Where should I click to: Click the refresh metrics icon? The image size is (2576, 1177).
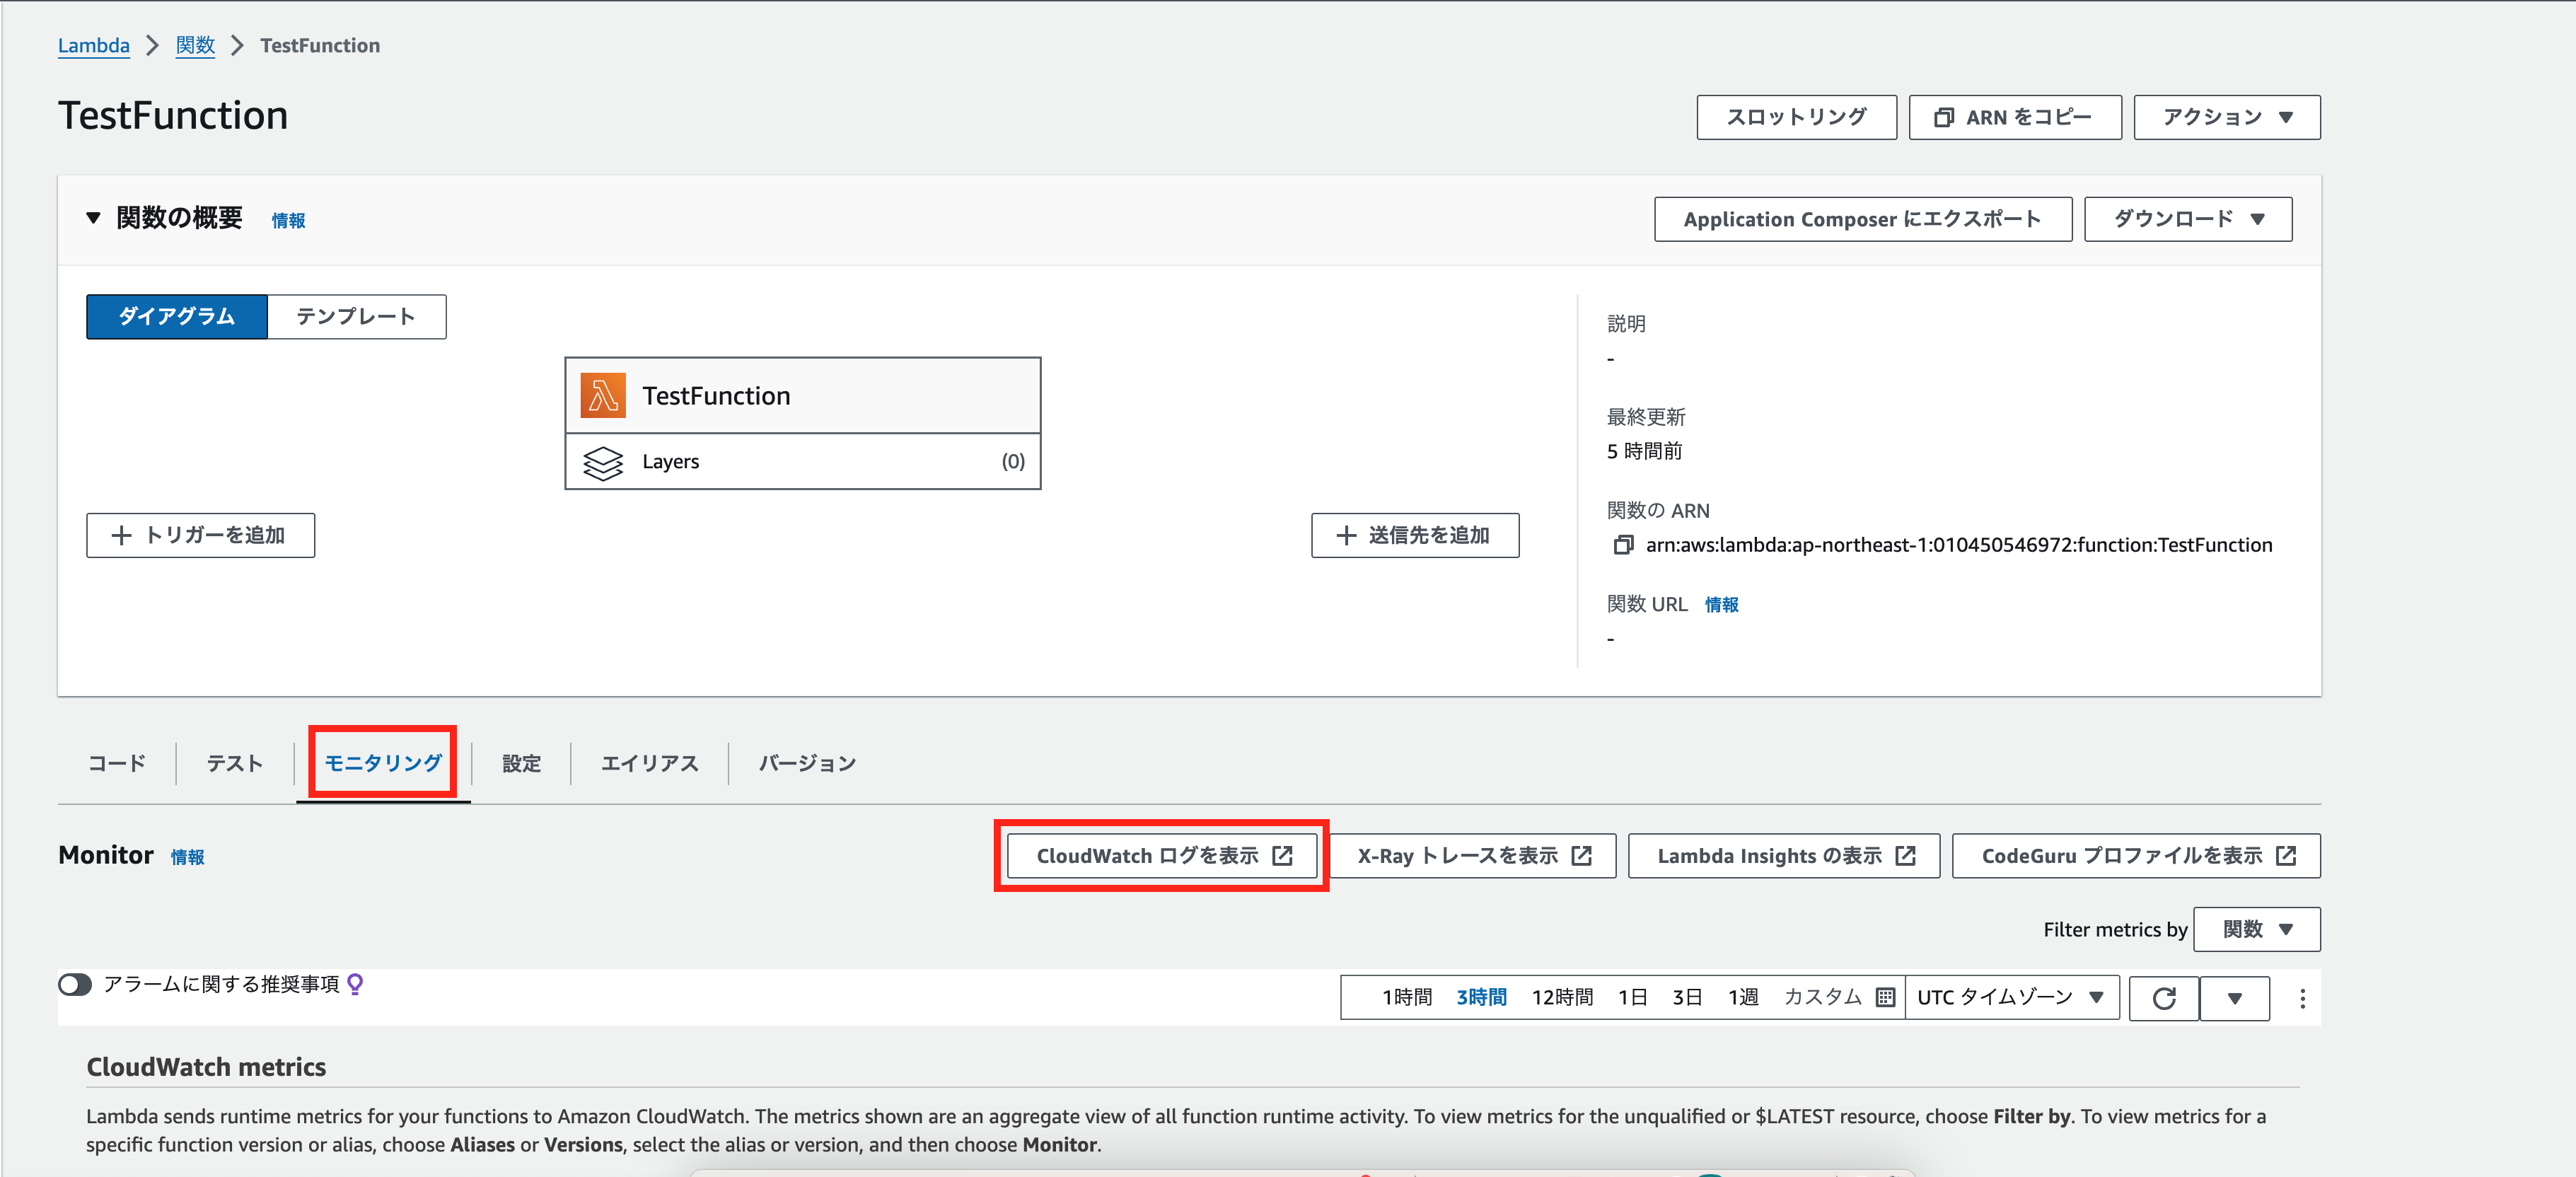tap(2163, 998)
